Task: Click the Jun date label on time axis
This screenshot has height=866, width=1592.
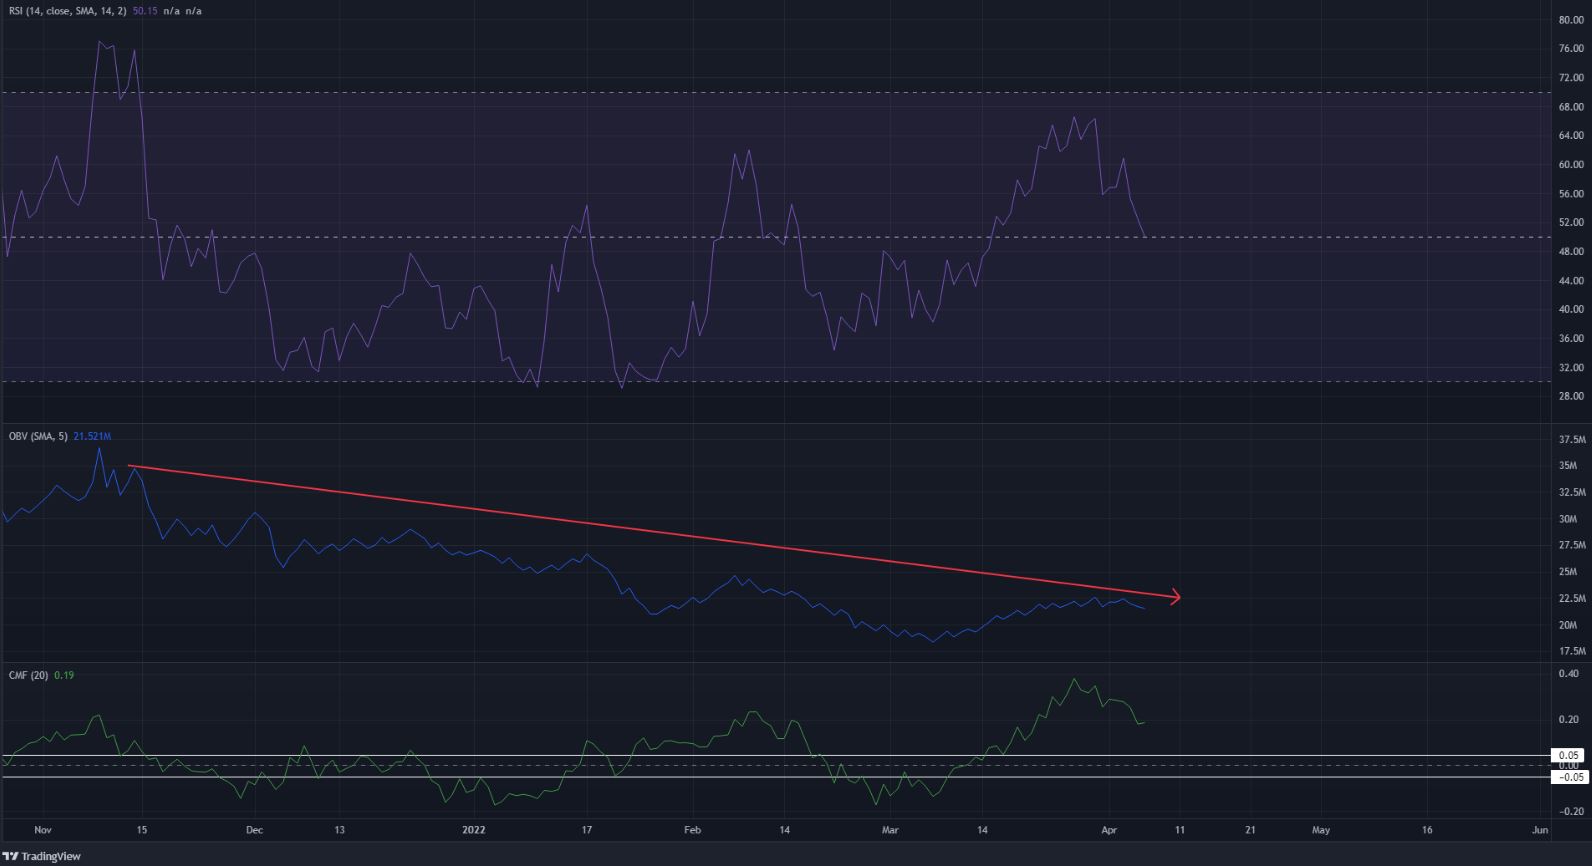Action: pos(1540,830)
